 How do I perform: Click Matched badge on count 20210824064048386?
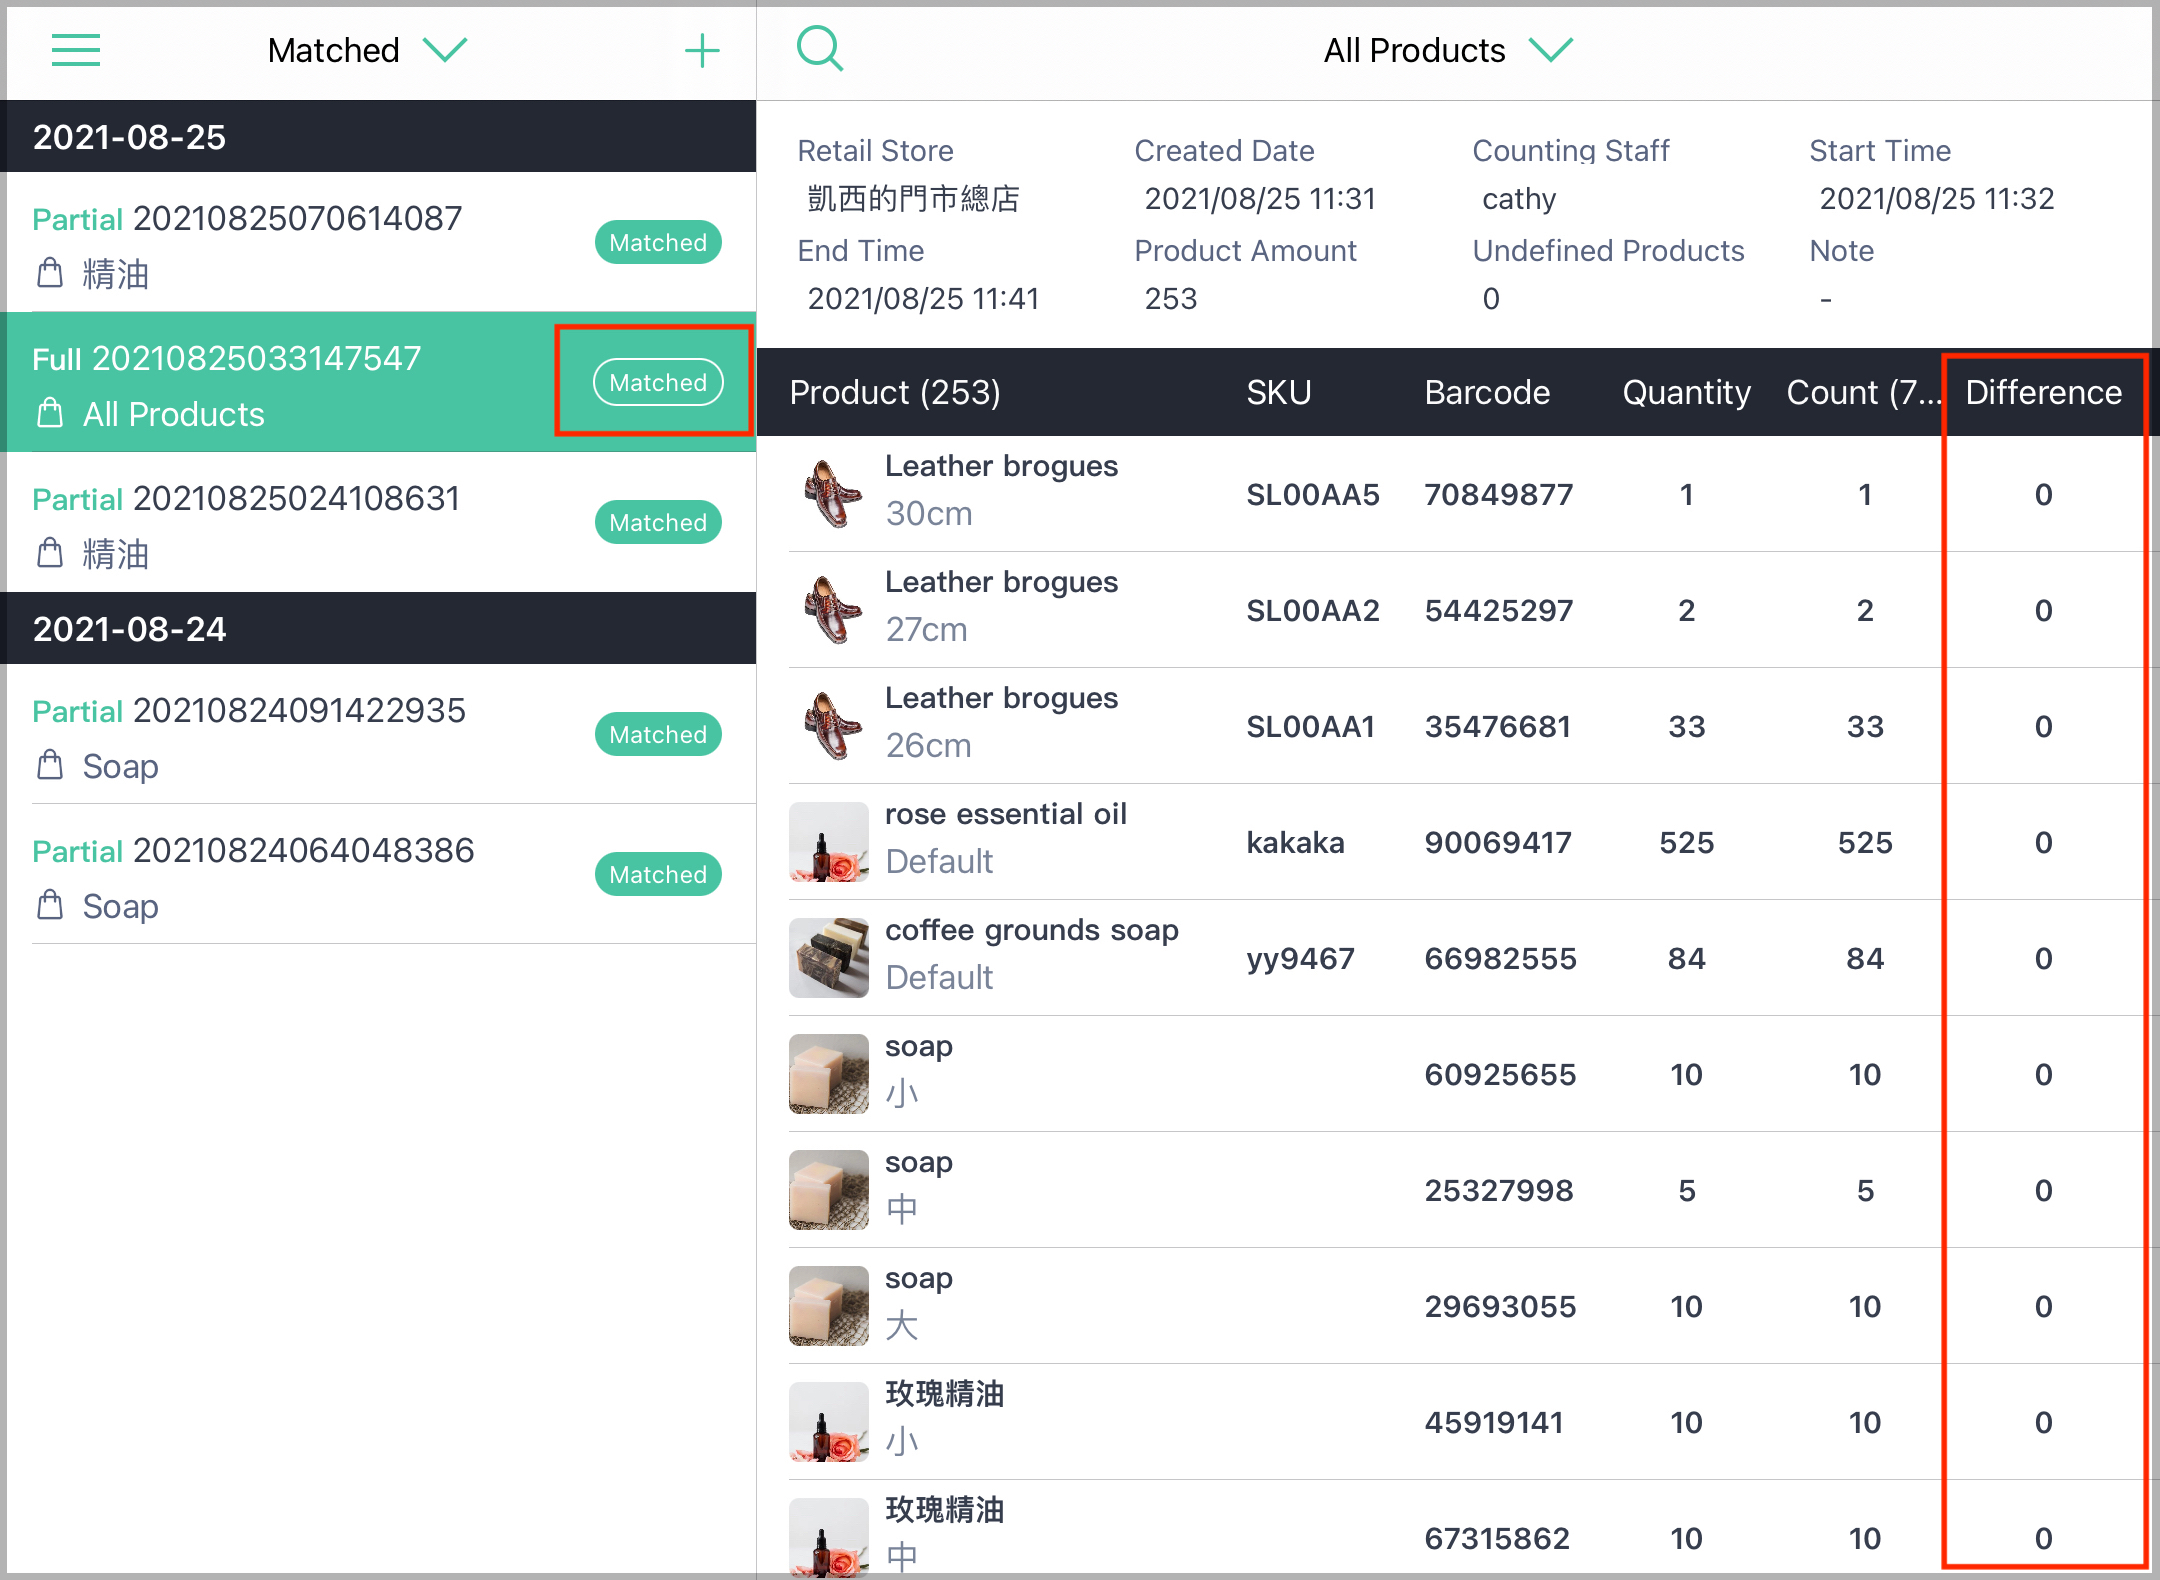657,874
